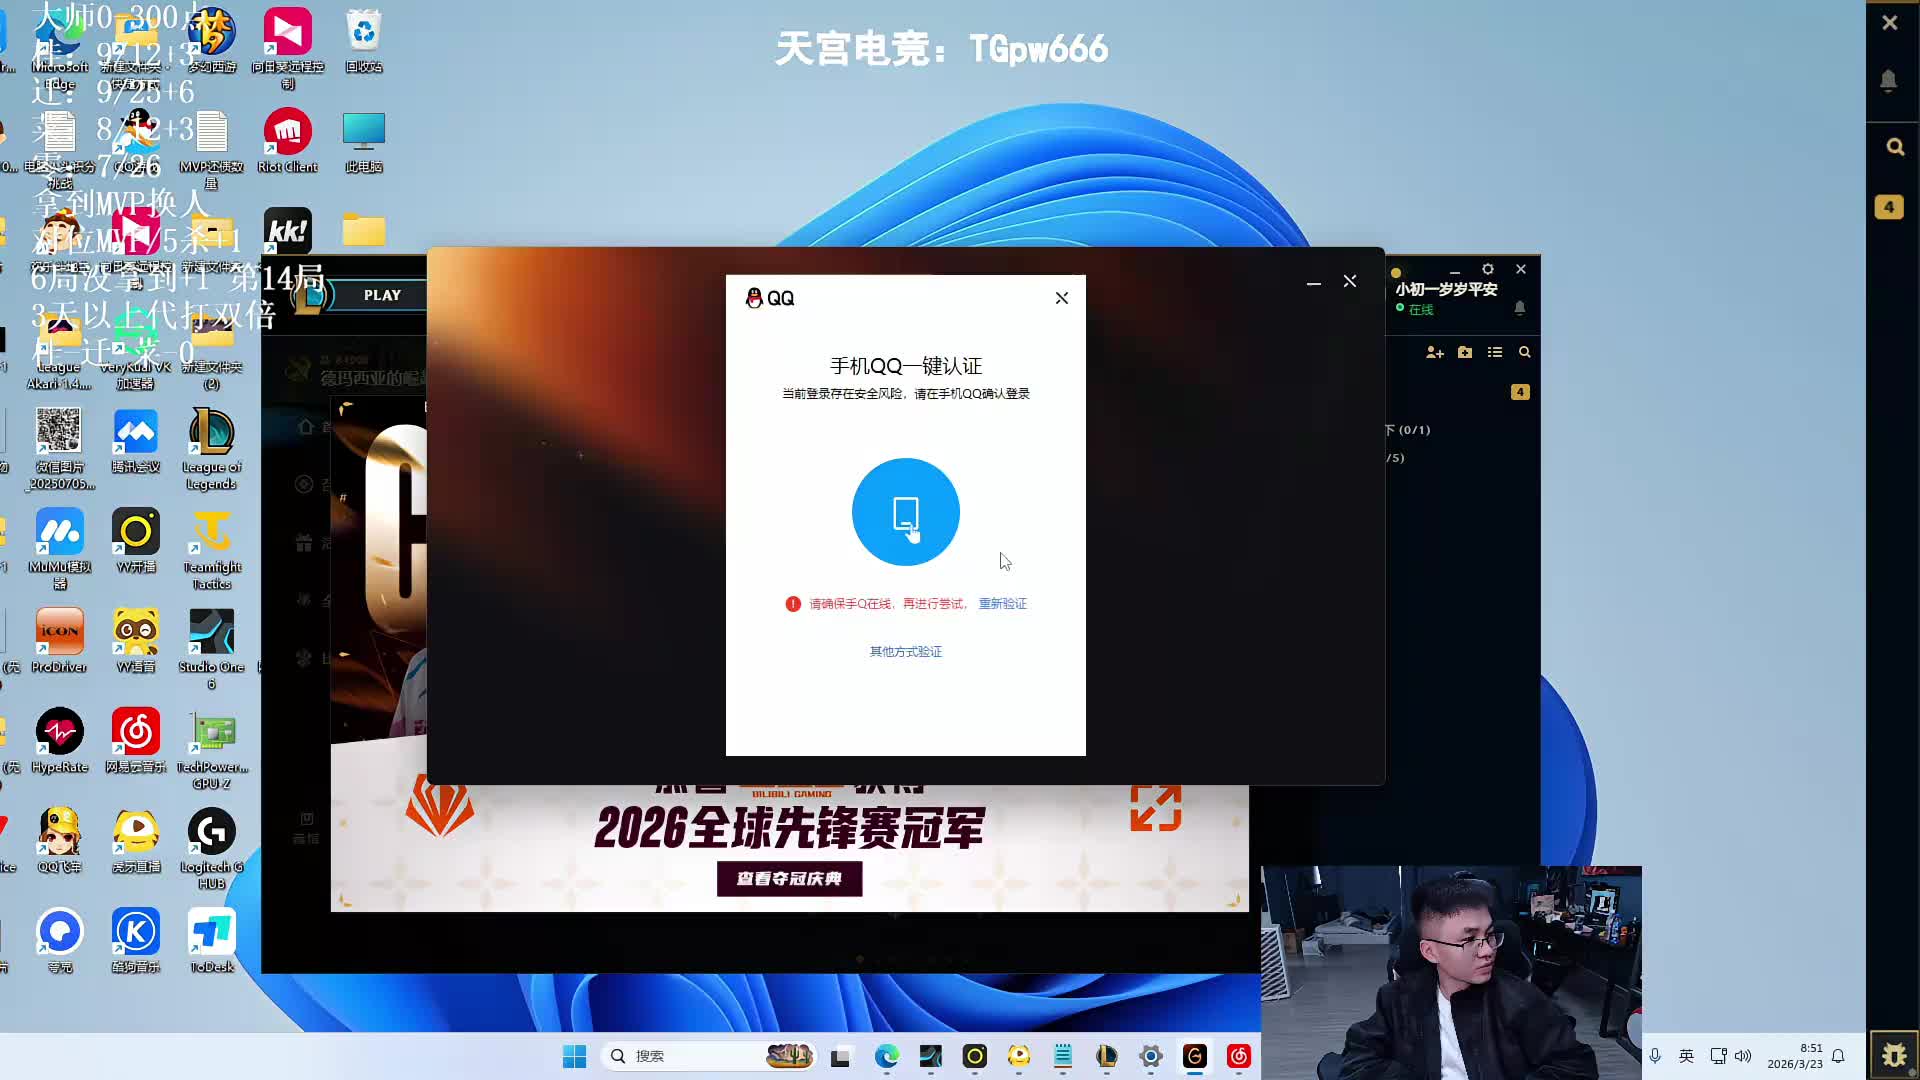
Task: Click the bell icon beside 在线 status
Action: click(x=1520, y=309)
